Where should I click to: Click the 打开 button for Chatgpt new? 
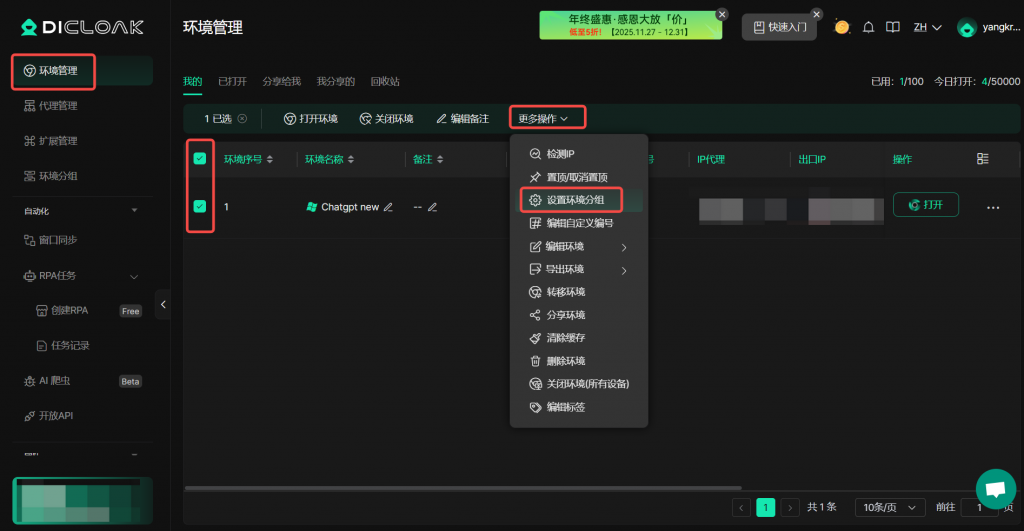pyautogui.click(x=925, y=205)
